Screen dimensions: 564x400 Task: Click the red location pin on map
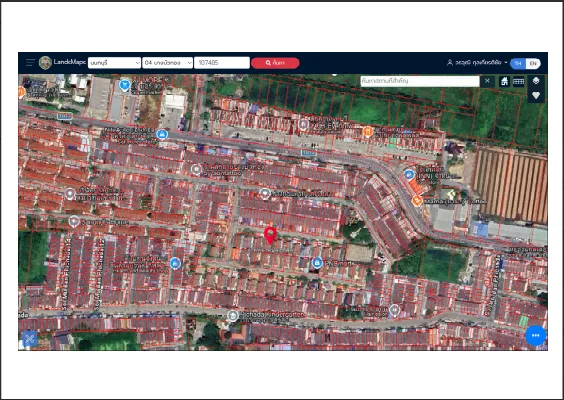pos(270,235)
